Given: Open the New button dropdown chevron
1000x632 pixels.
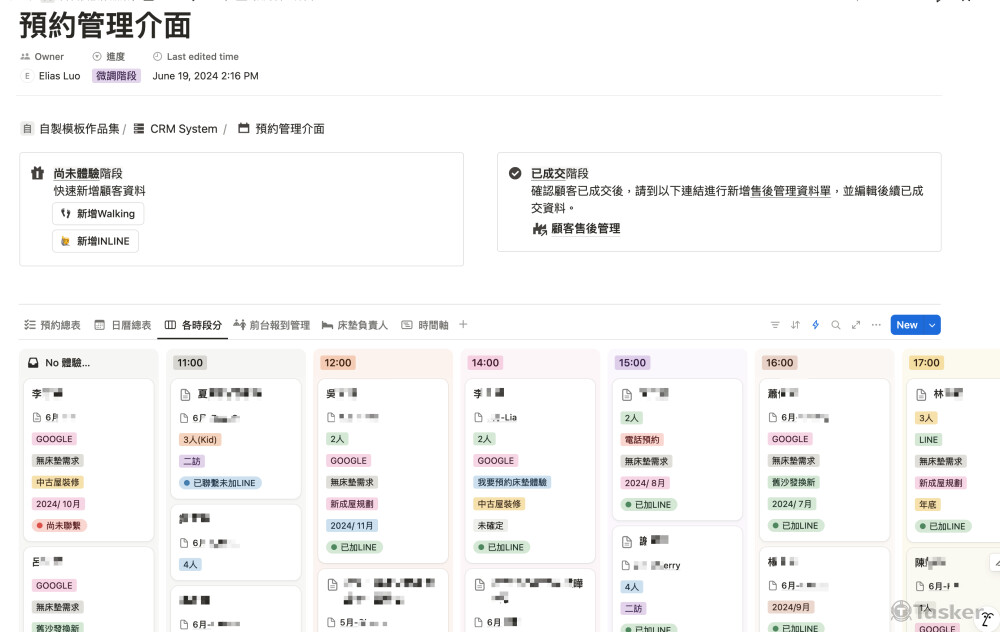Looking at the screenshot, I should click(x=931, y=324).
